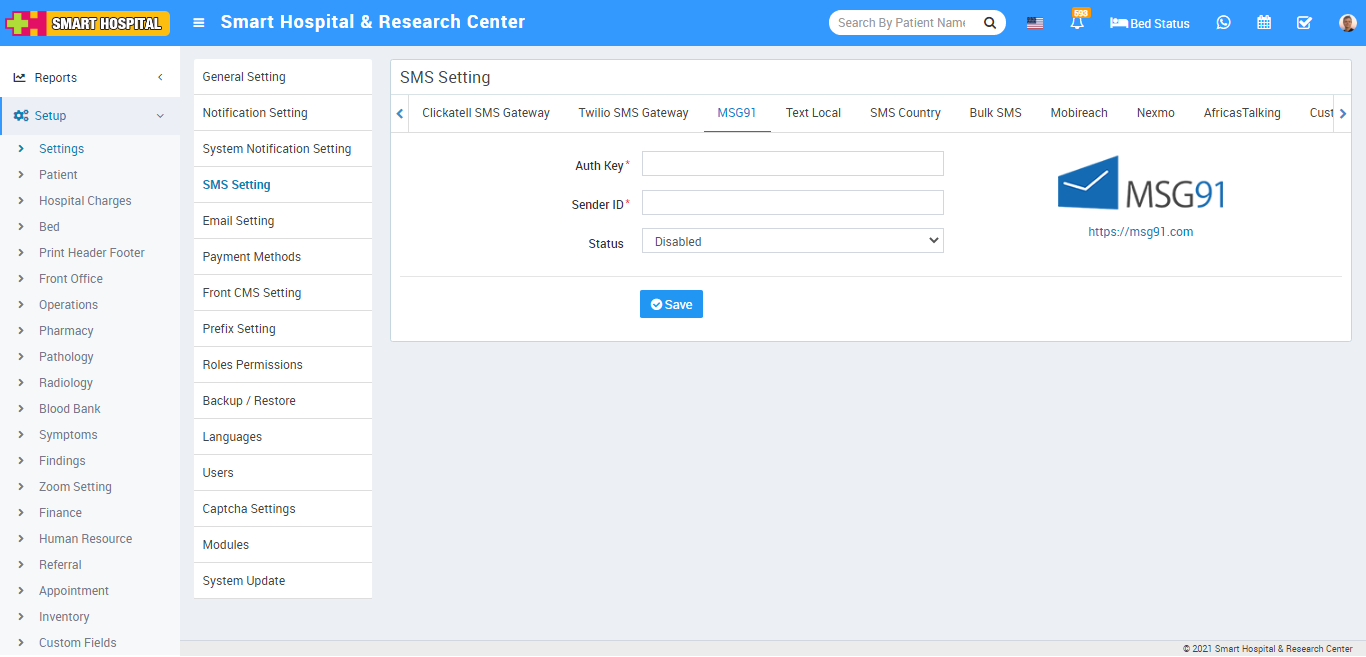This screenshot has width=1366, height=657.
Task: Select the Text Local tab
Action: pos(813,113)
